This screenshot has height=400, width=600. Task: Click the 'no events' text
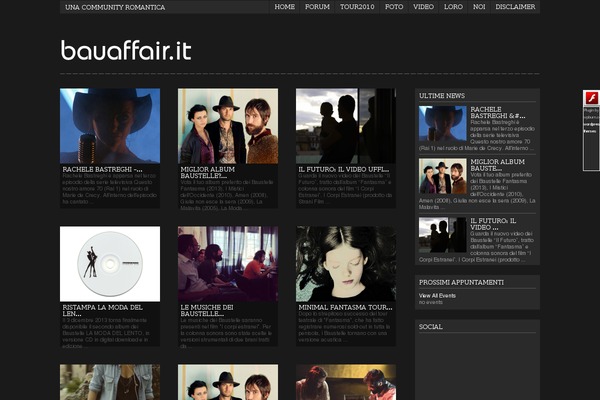click(x=430, y=302)
